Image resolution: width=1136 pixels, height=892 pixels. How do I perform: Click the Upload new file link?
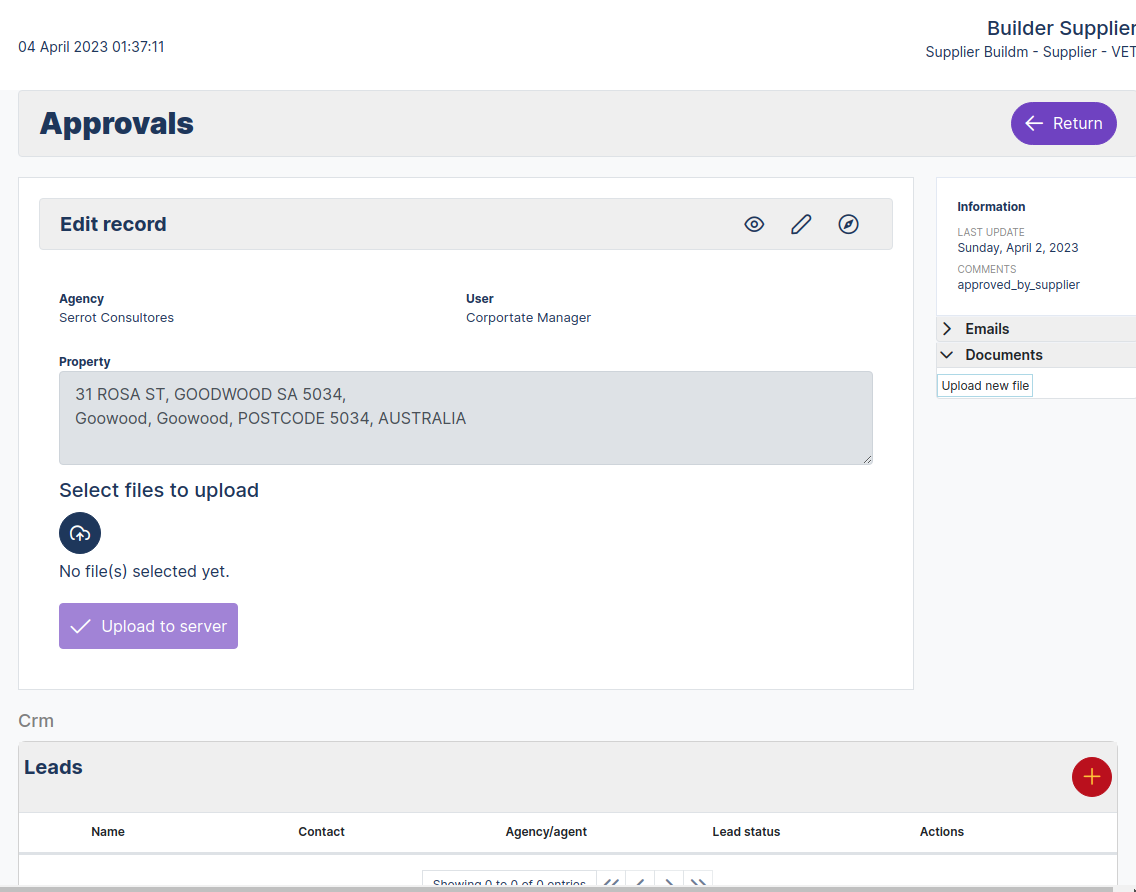pos(985,385)
